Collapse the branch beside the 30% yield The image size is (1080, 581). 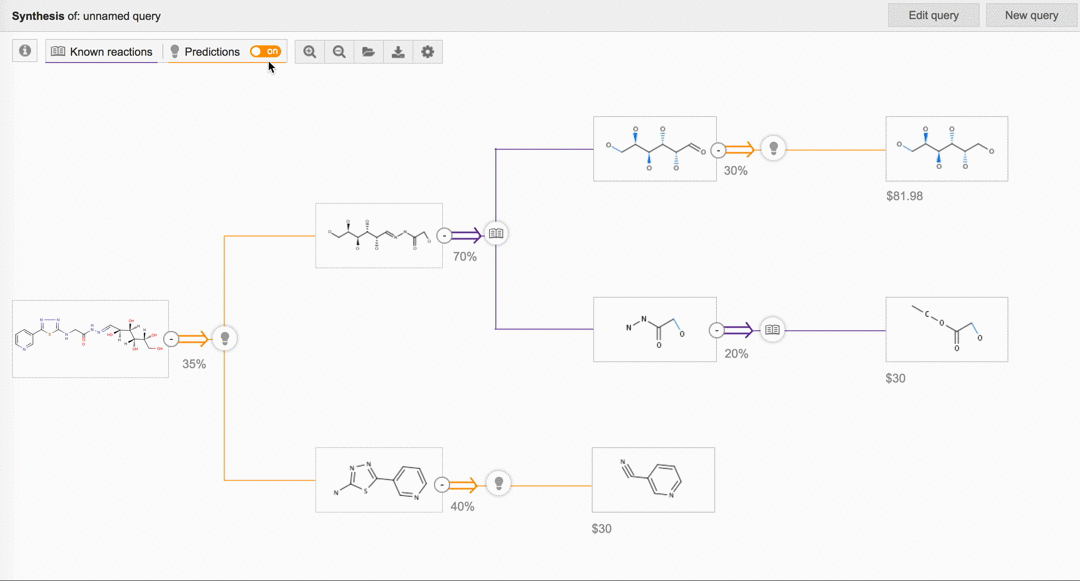pos(718,149)
